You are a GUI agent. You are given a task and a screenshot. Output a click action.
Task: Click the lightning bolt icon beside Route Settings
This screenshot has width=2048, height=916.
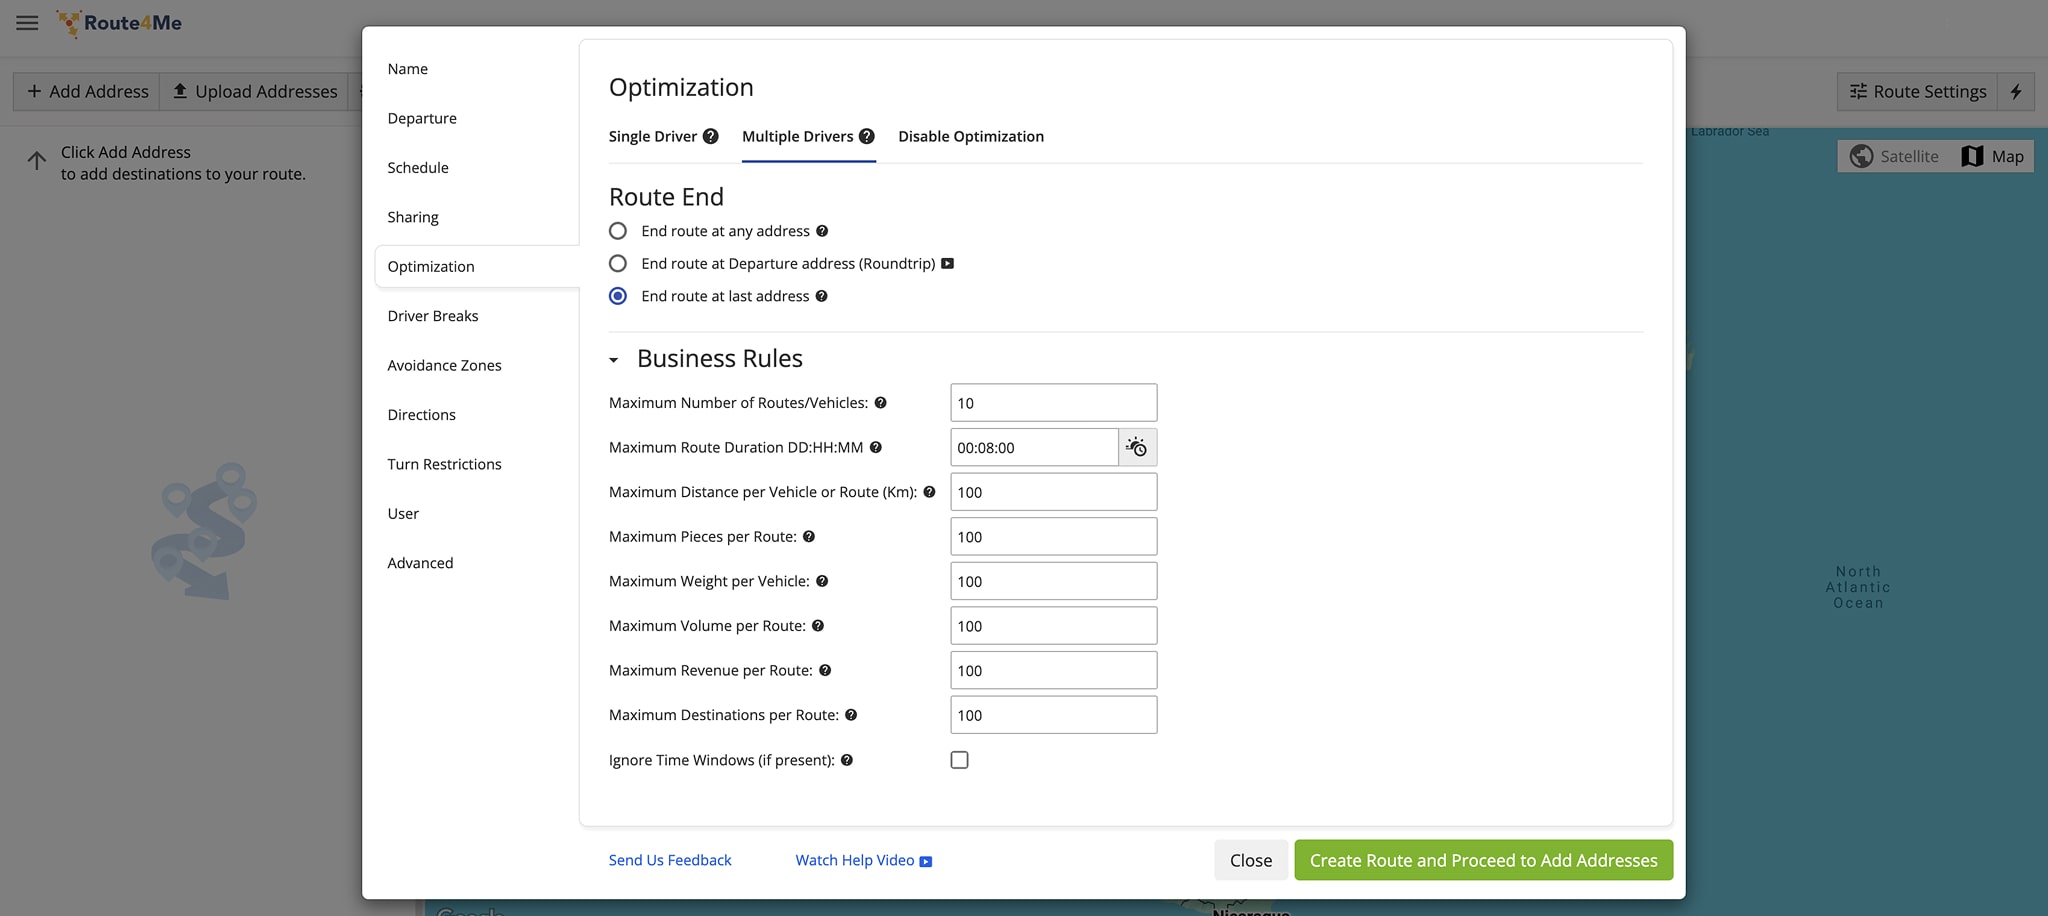(x=2016, y=91)
